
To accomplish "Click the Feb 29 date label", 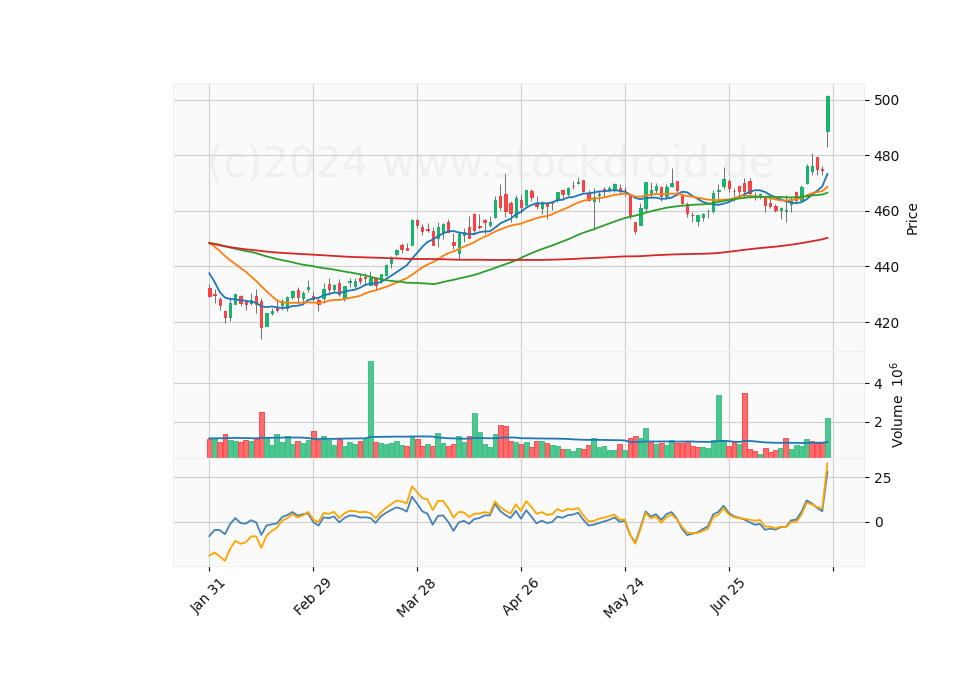I will (312, 596).
